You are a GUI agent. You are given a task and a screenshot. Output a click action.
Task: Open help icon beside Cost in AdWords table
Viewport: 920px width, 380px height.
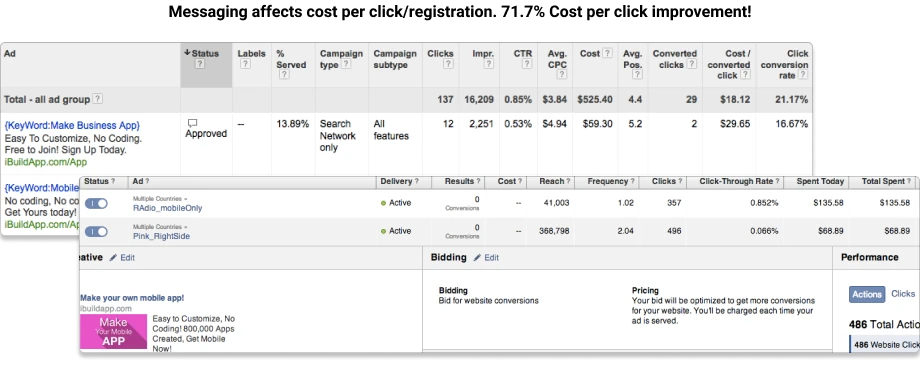[607, 53]
